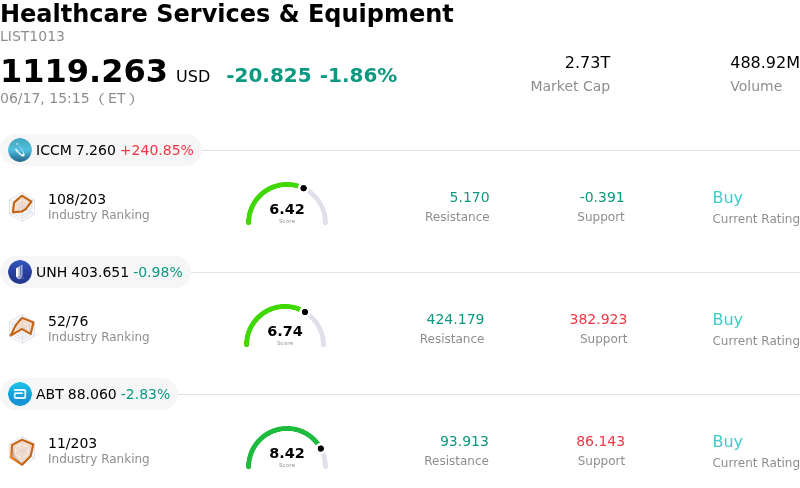This screenshot has height=488, width=800.
Task: Click the Buy rating for ICCM
Action: (727, 198)
